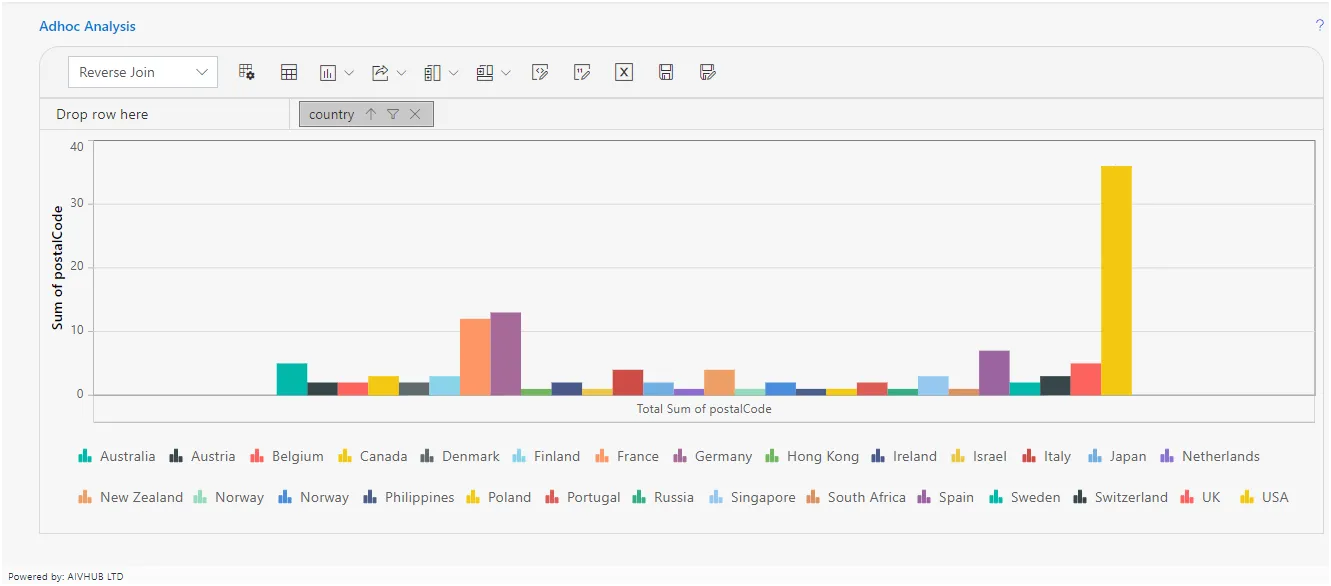The height and width of the screenshot is (586, 1331).
Task: Switch to the table grid view
Action: click(289, 72)
